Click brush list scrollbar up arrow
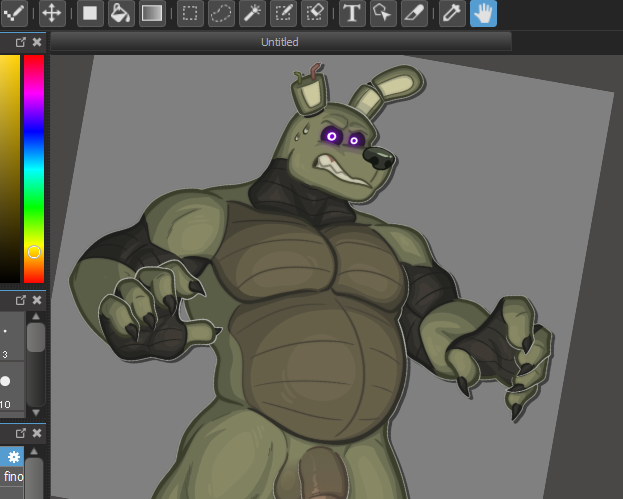Viewport: 623px width, 499px height. click(x=34, y=451)
